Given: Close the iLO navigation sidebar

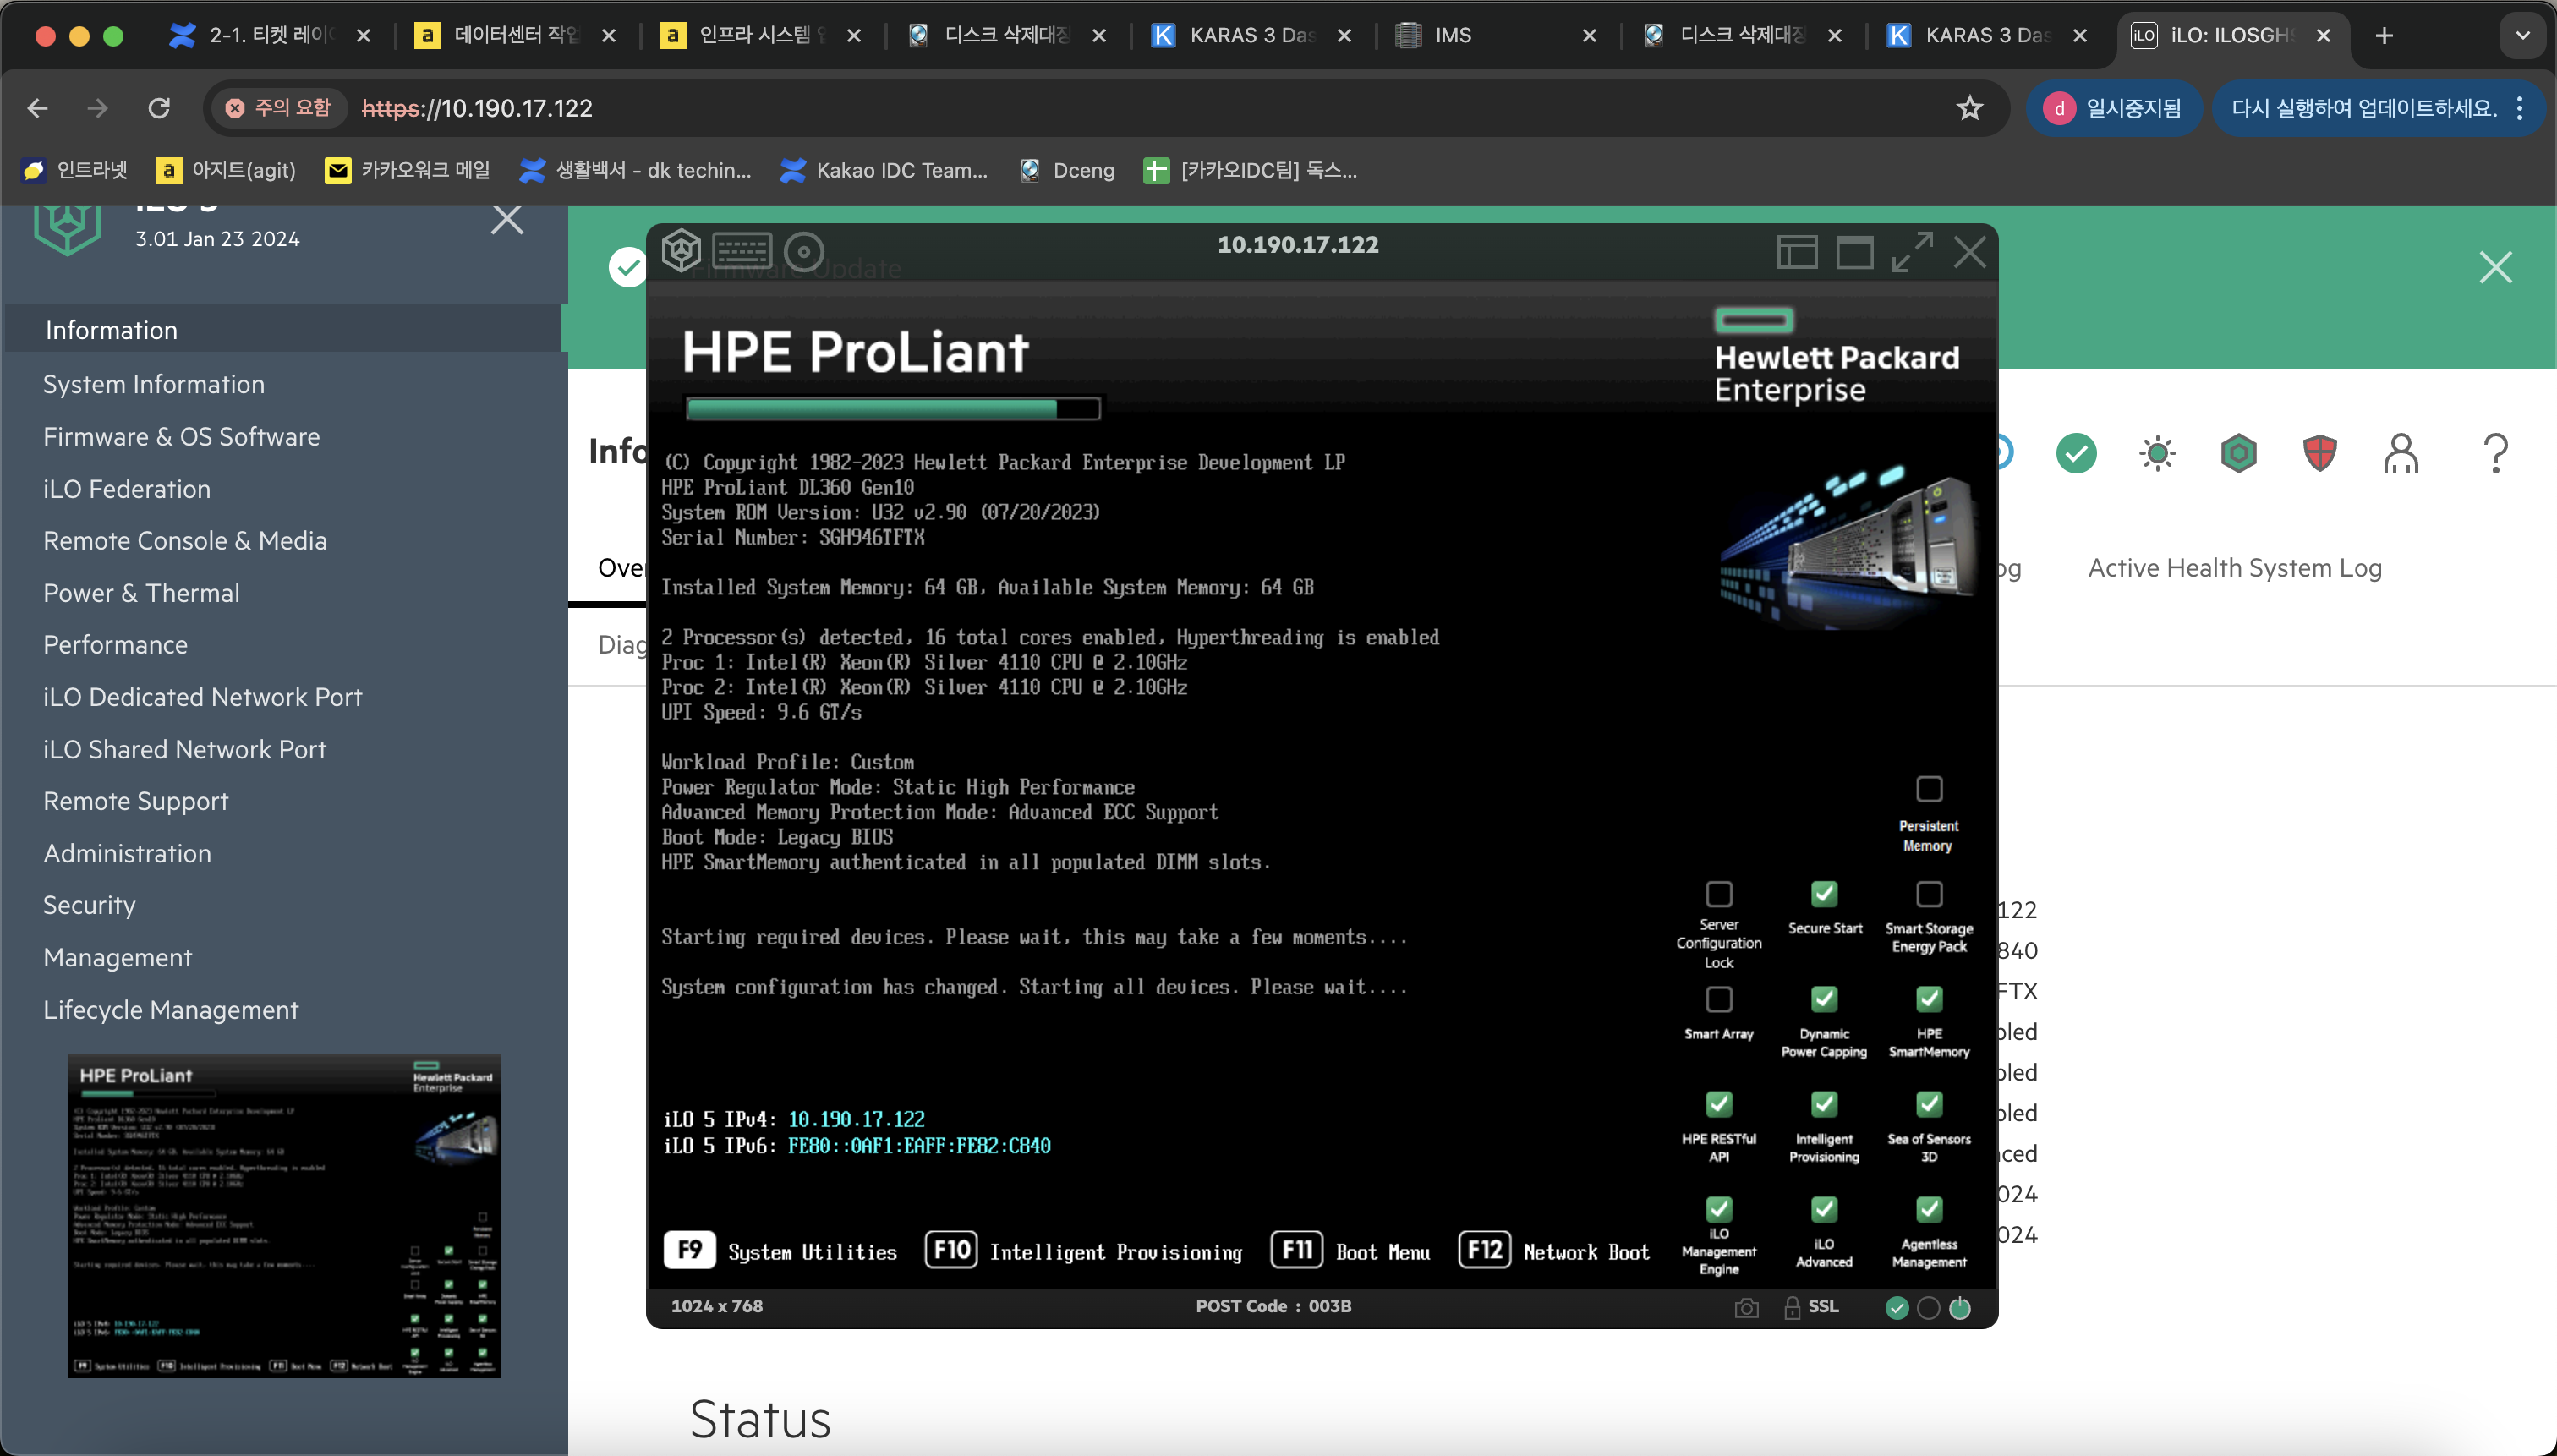Looking at the screenshot, I should tap(507, 219).
